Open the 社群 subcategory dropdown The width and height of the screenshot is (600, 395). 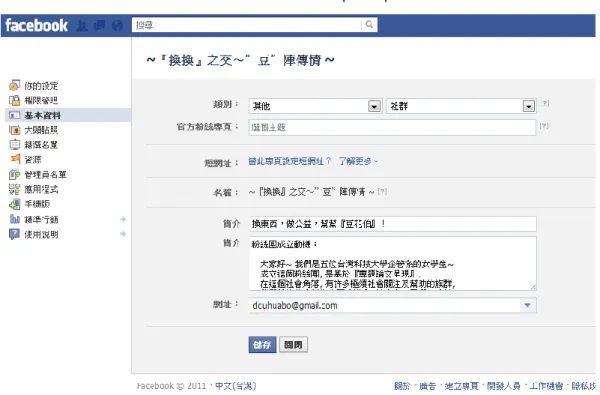(x=461, y=106)
